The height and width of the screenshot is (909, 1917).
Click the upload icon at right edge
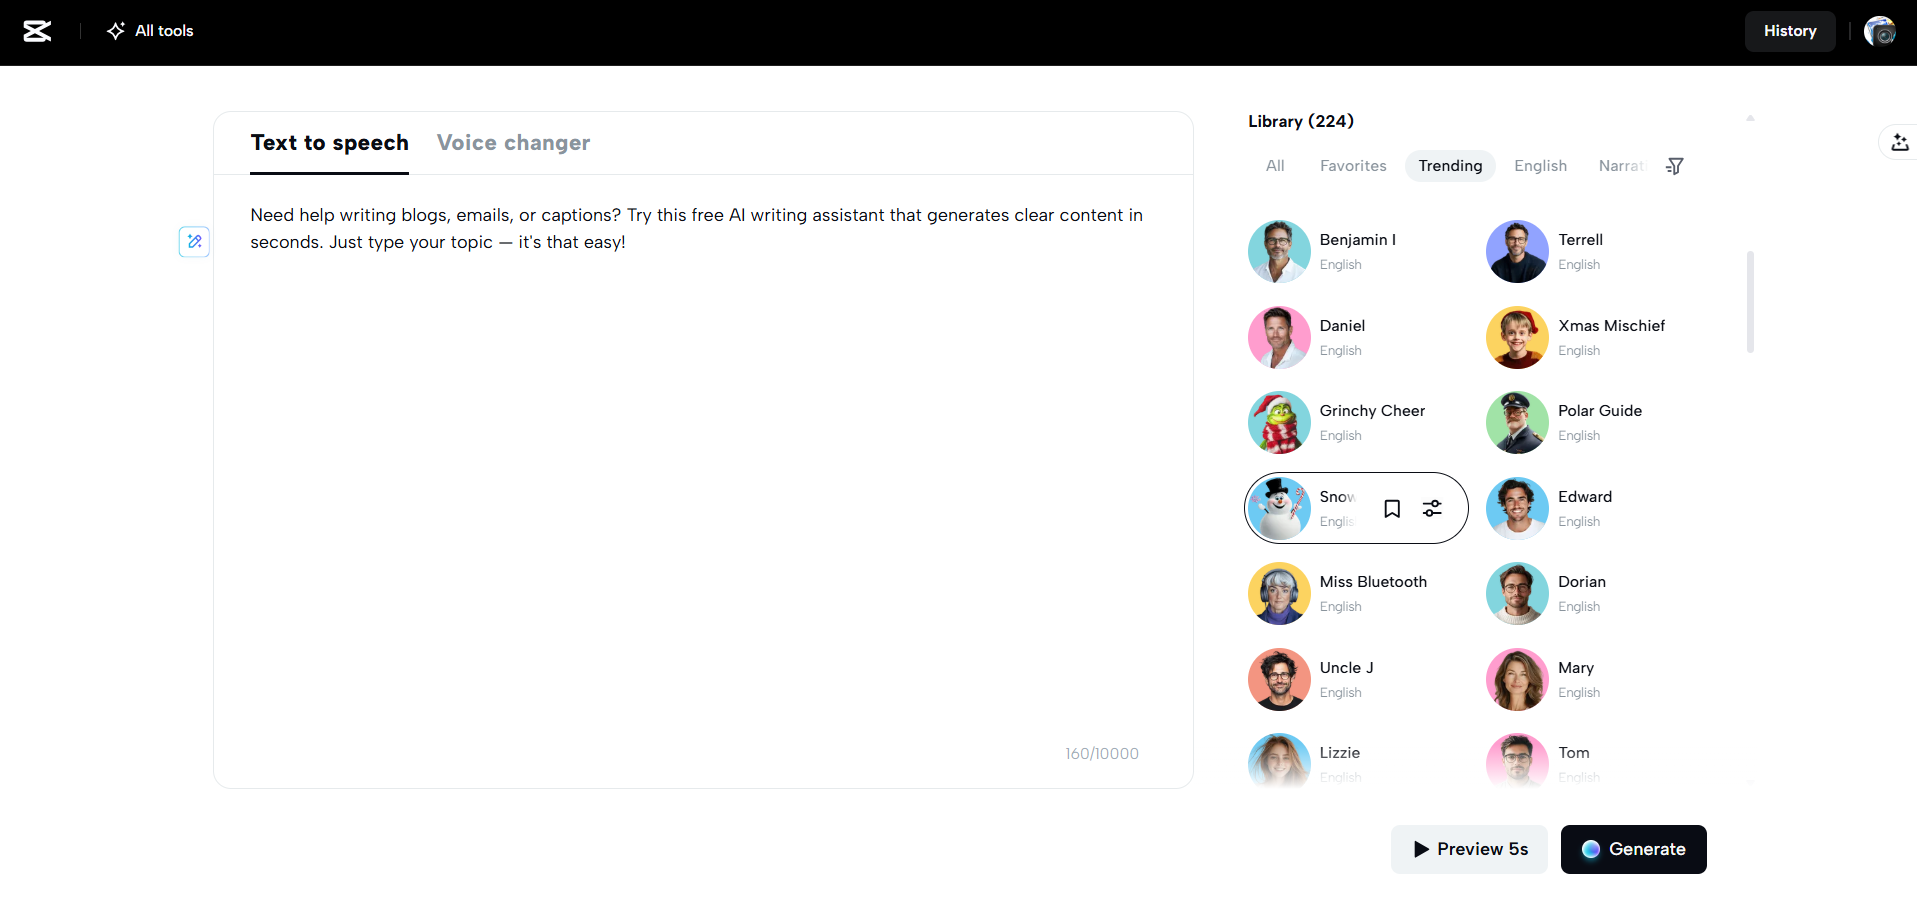(1900, 143)
